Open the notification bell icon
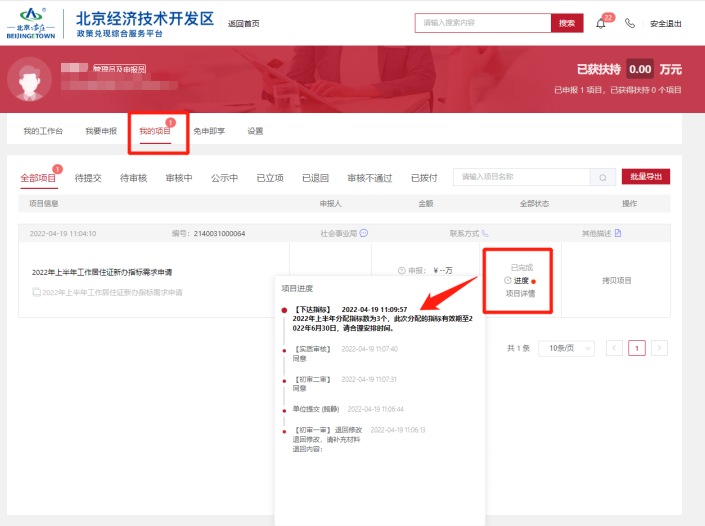Screen dimensions: 705x526 click(601, 24)
